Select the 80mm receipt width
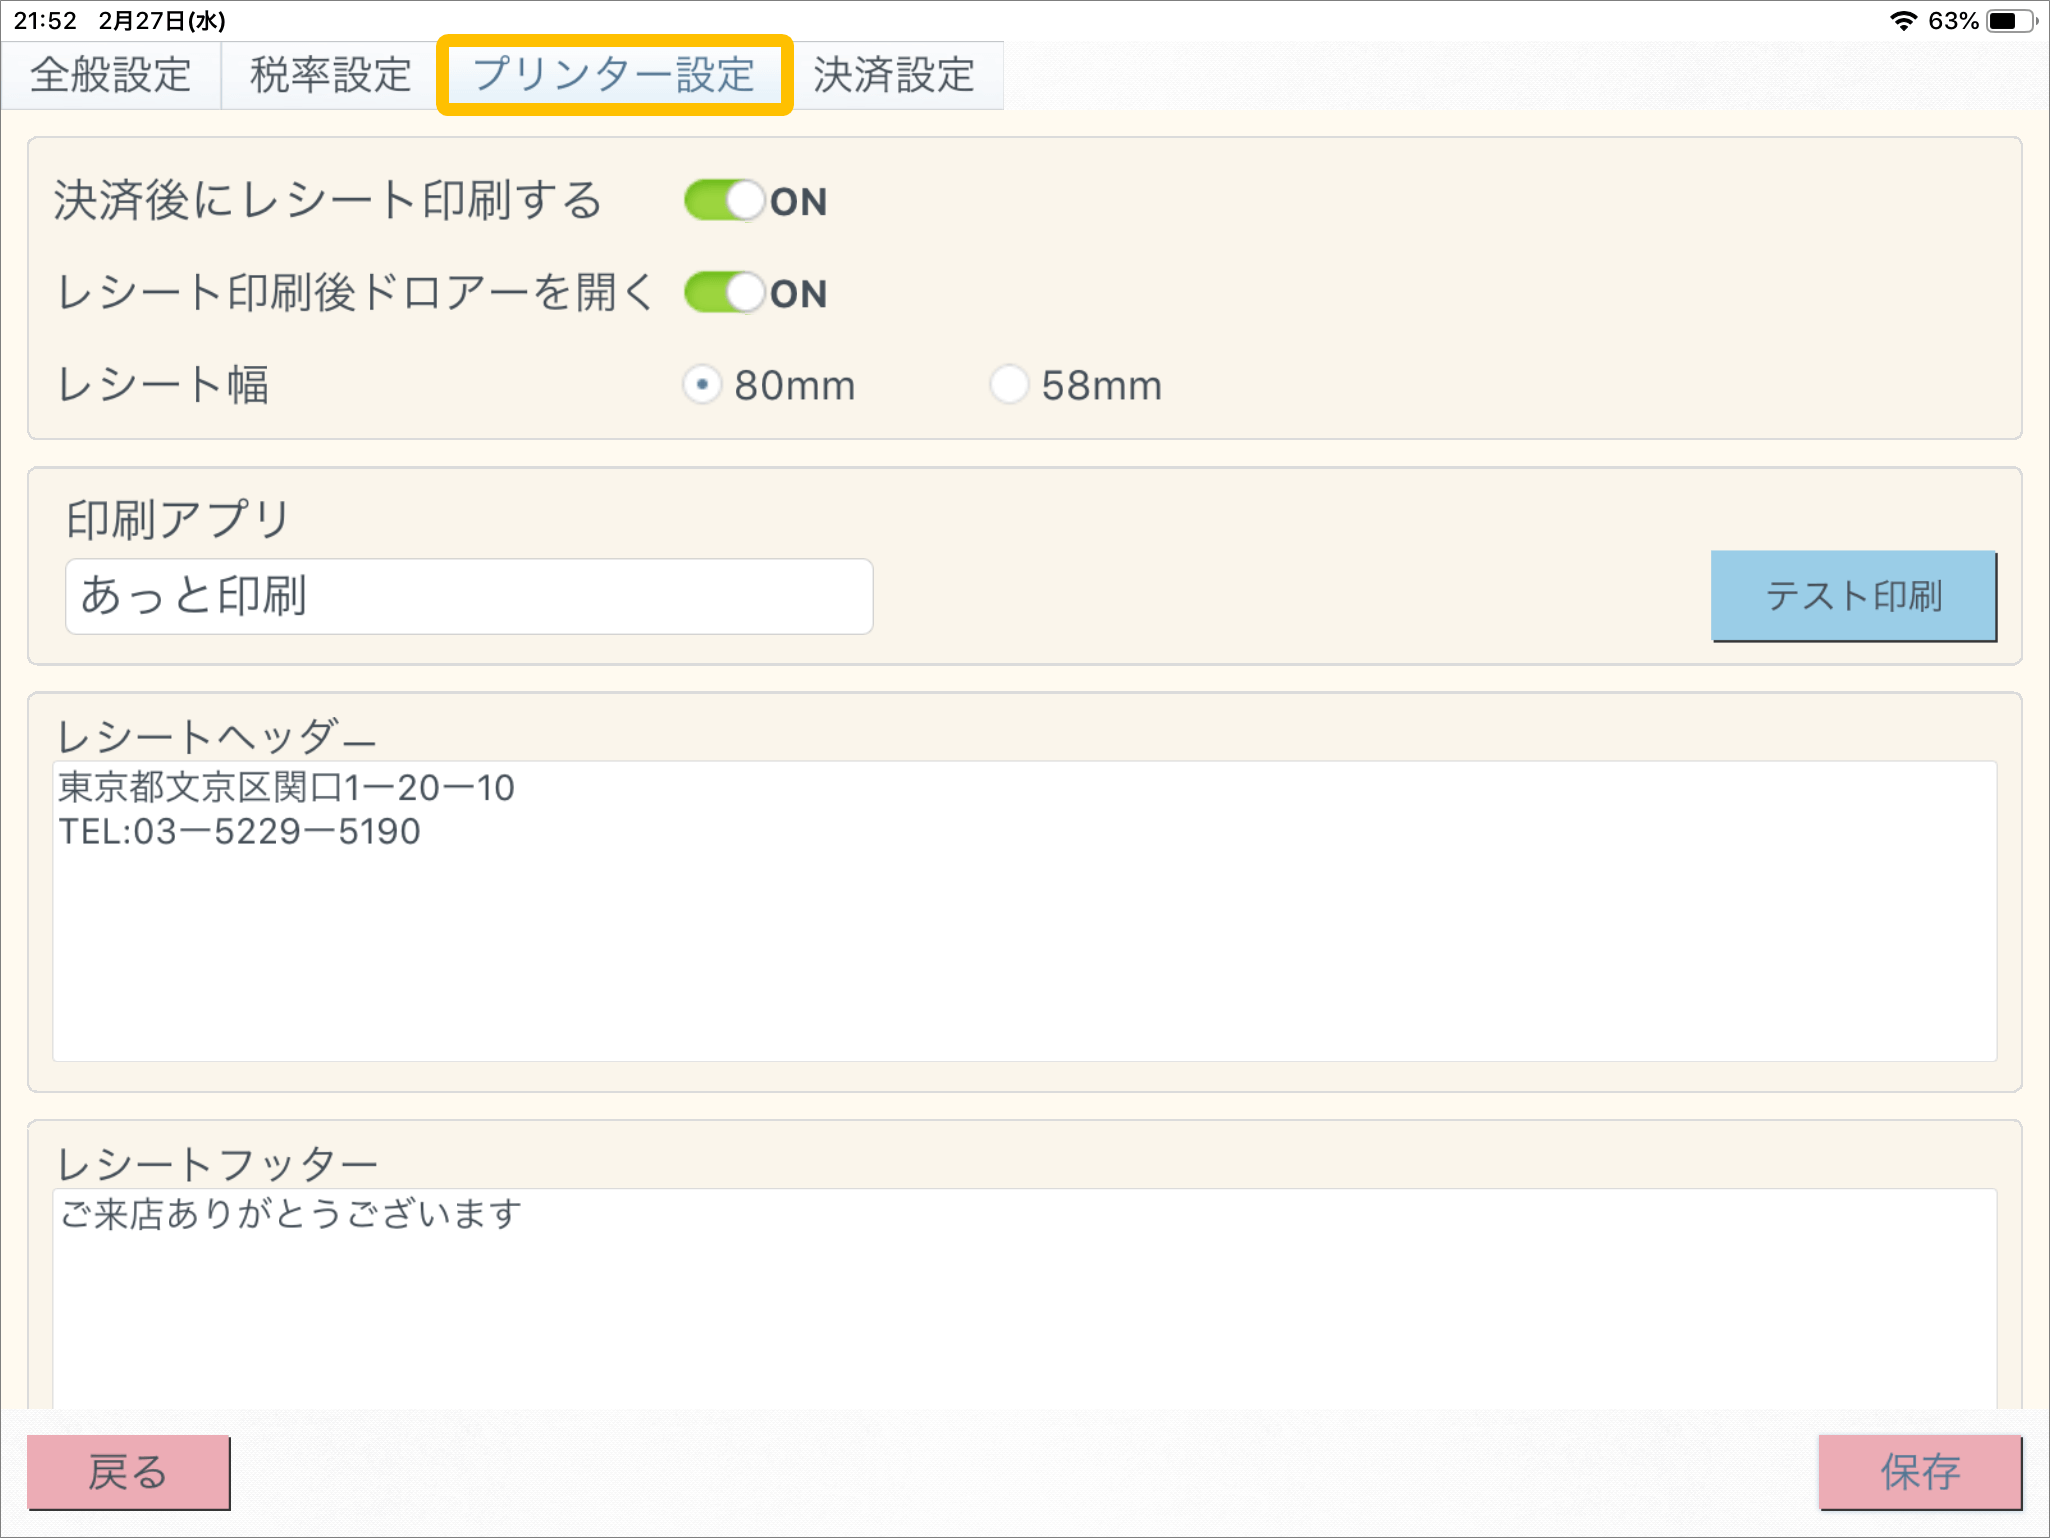Image resolution: width=2050 pixels, height=1538 pixels. (703, 385)
